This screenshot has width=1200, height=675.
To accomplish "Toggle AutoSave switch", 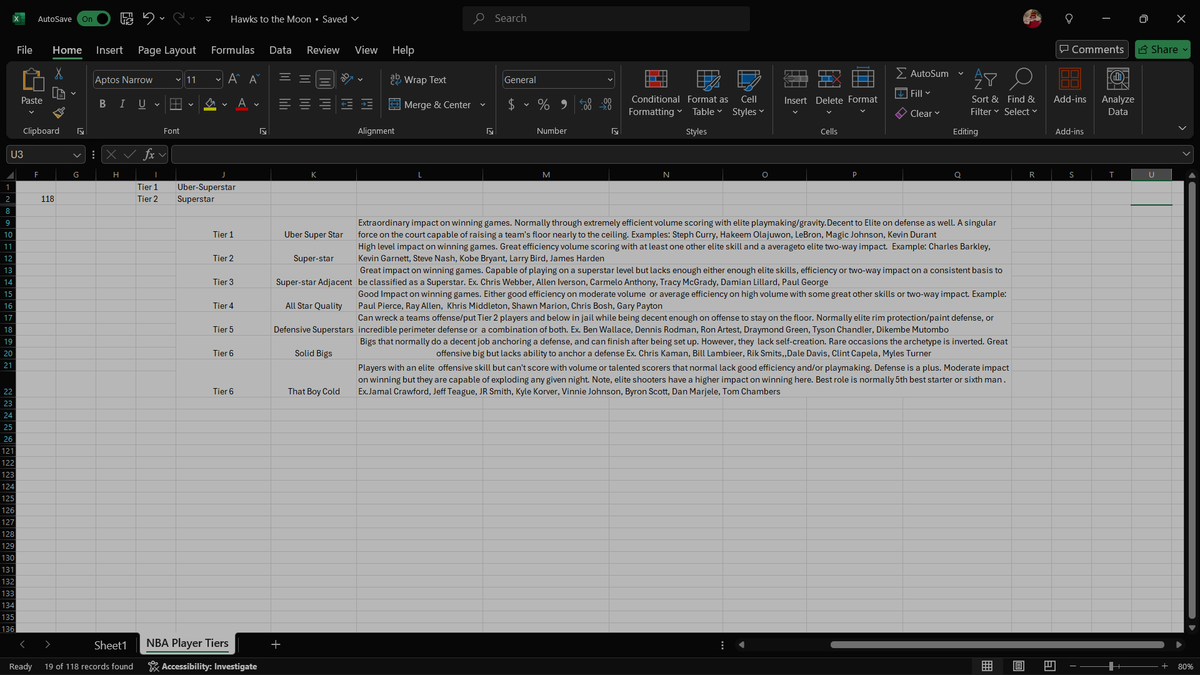I will click(92, 18).
